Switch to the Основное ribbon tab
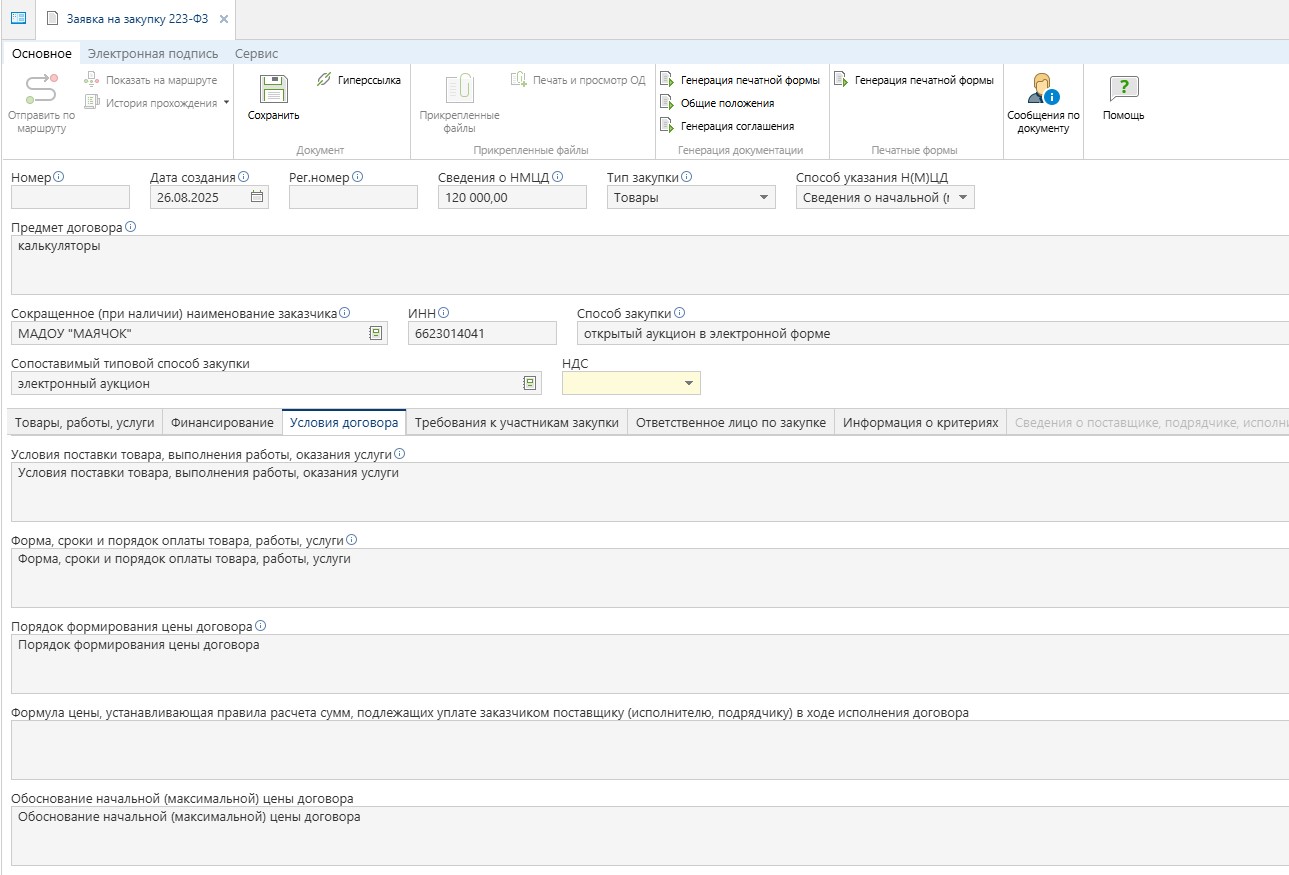1289x875 pixels. tap(42, 53)
